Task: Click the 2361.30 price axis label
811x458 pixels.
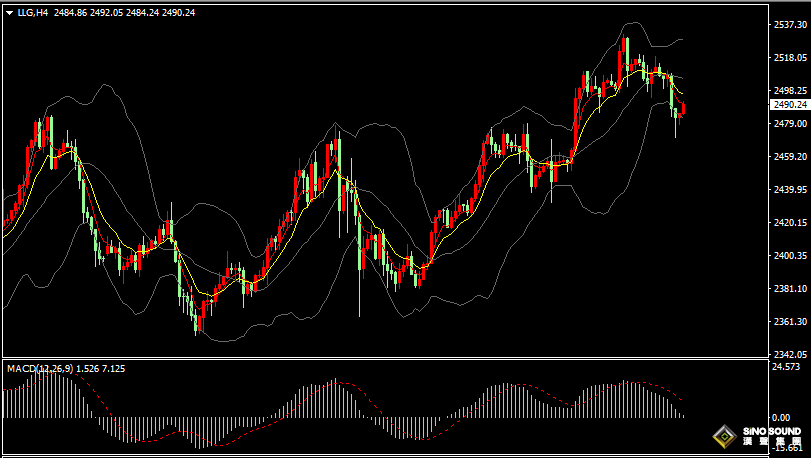Action: click(x=789, y=322)
